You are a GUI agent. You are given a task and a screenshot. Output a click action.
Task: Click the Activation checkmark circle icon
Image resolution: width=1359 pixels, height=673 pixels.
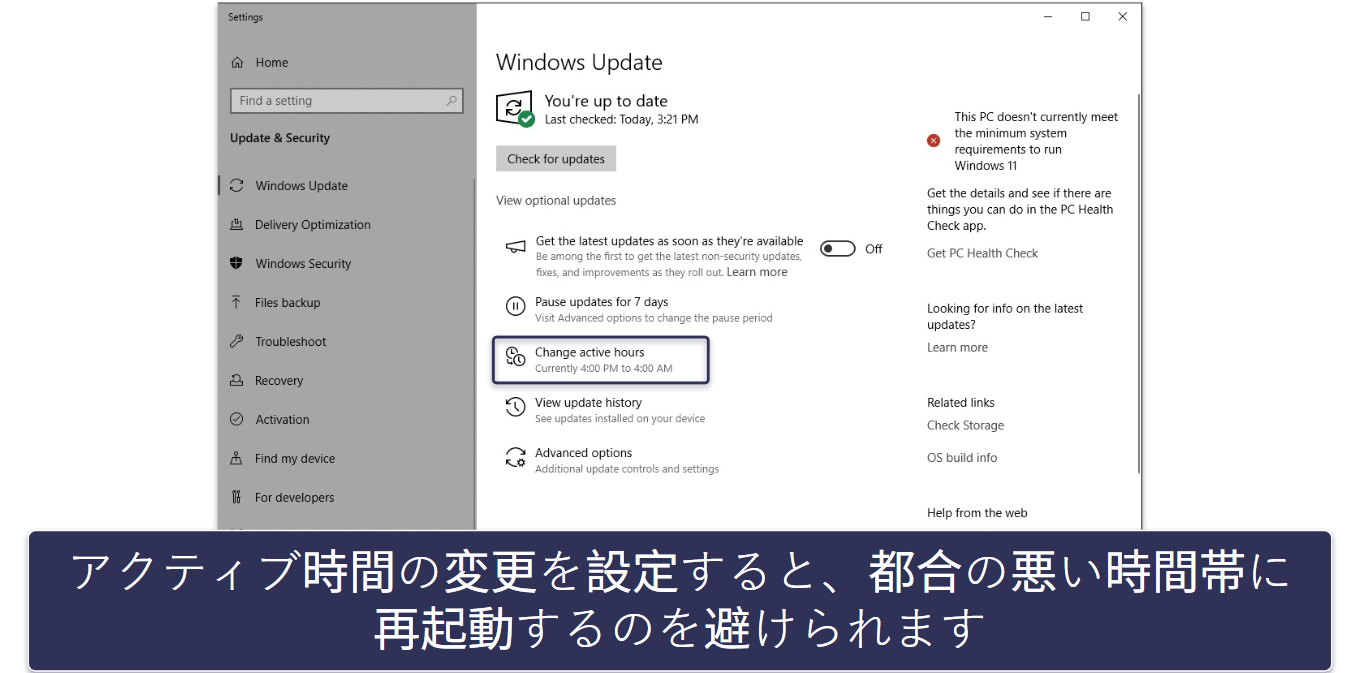pos(237,420)
